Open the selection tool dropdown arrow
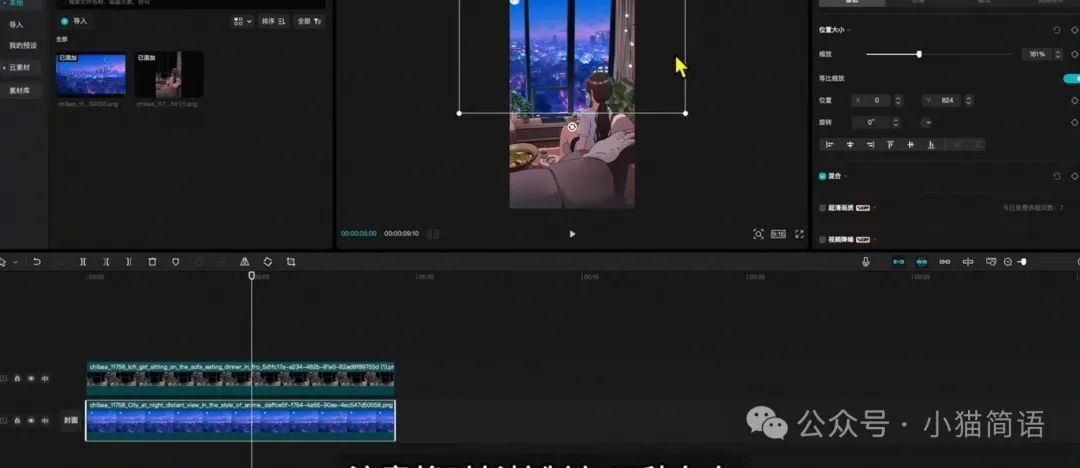1080x468 pixels. (x=15, y=262)
